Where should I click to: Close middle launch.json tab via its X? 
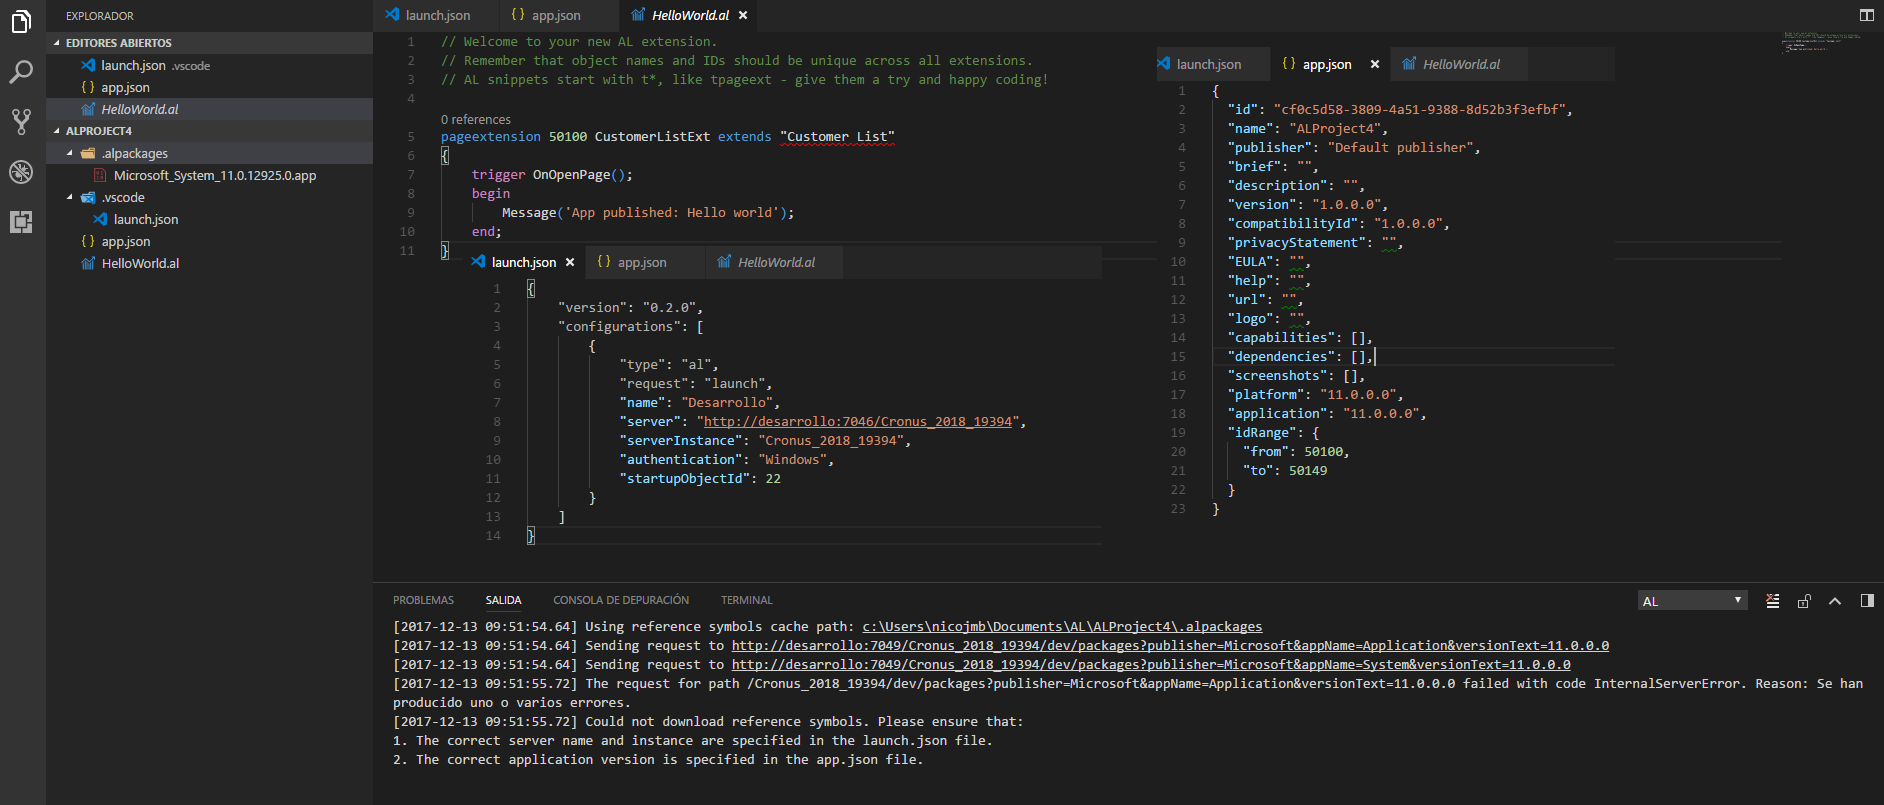(570, 262)
